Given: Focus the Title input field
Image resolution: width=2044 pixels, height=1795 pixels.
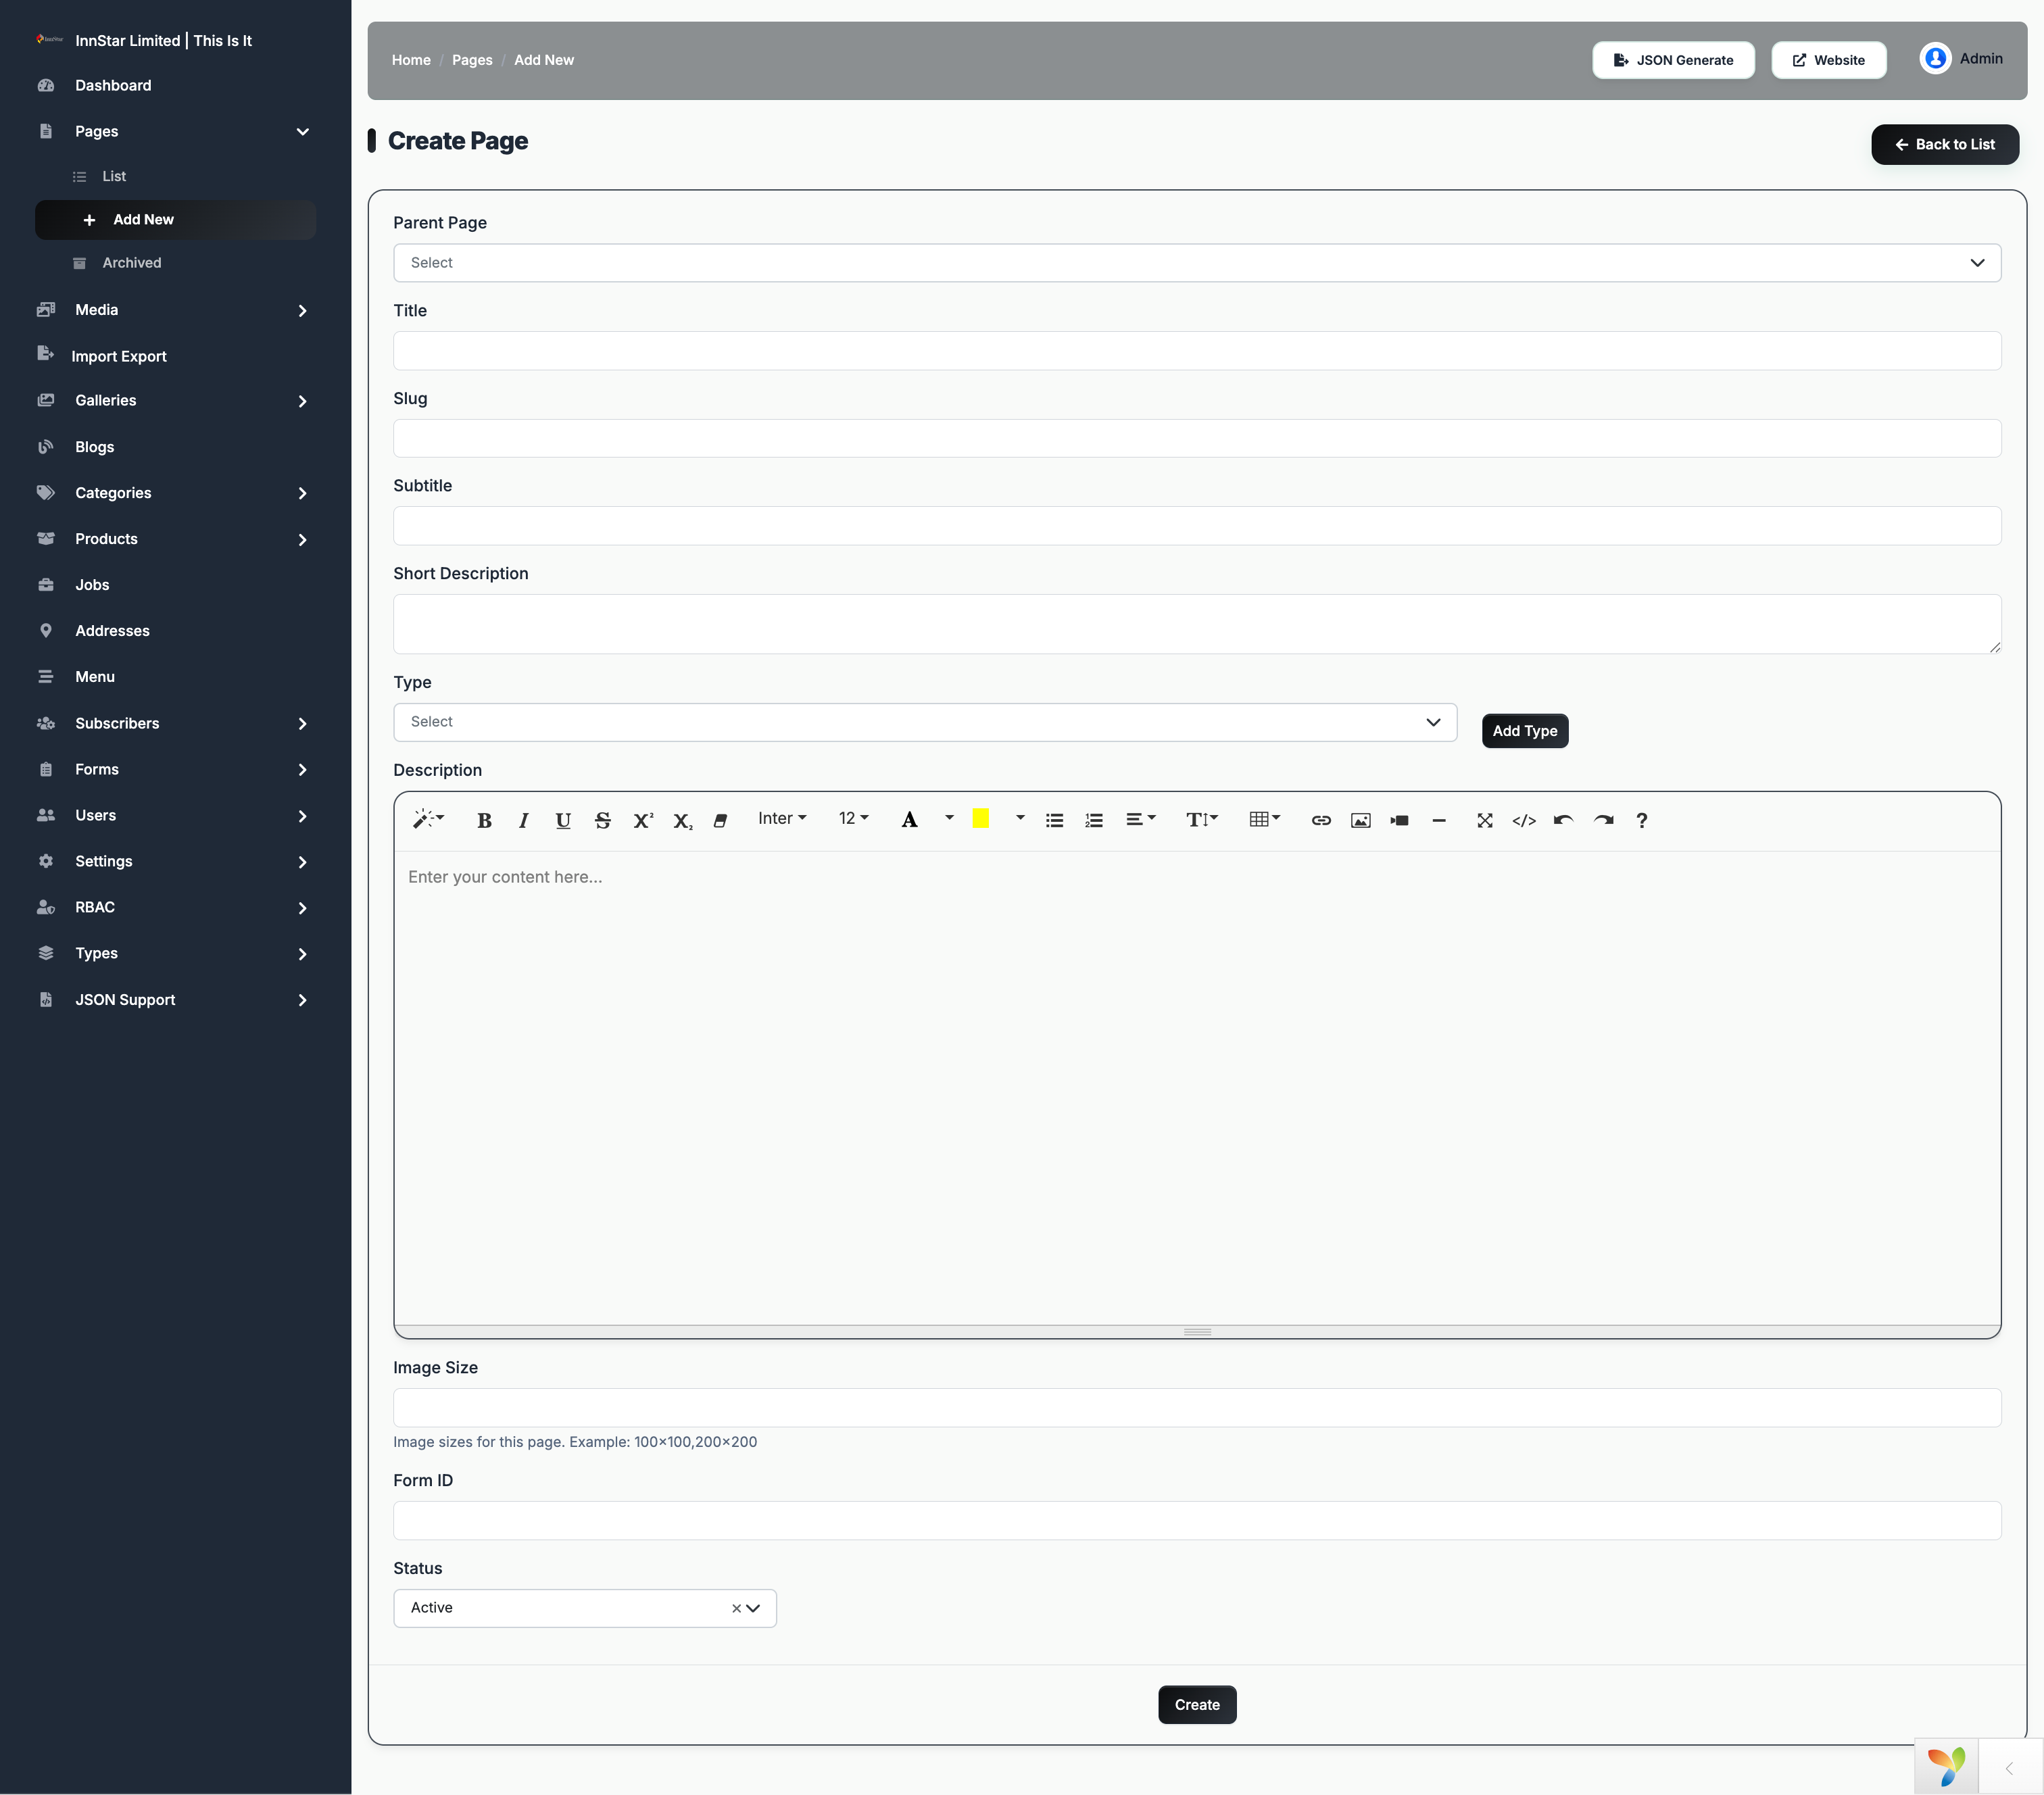Looking at the screenshot, I should click(x=1197, y=351).
